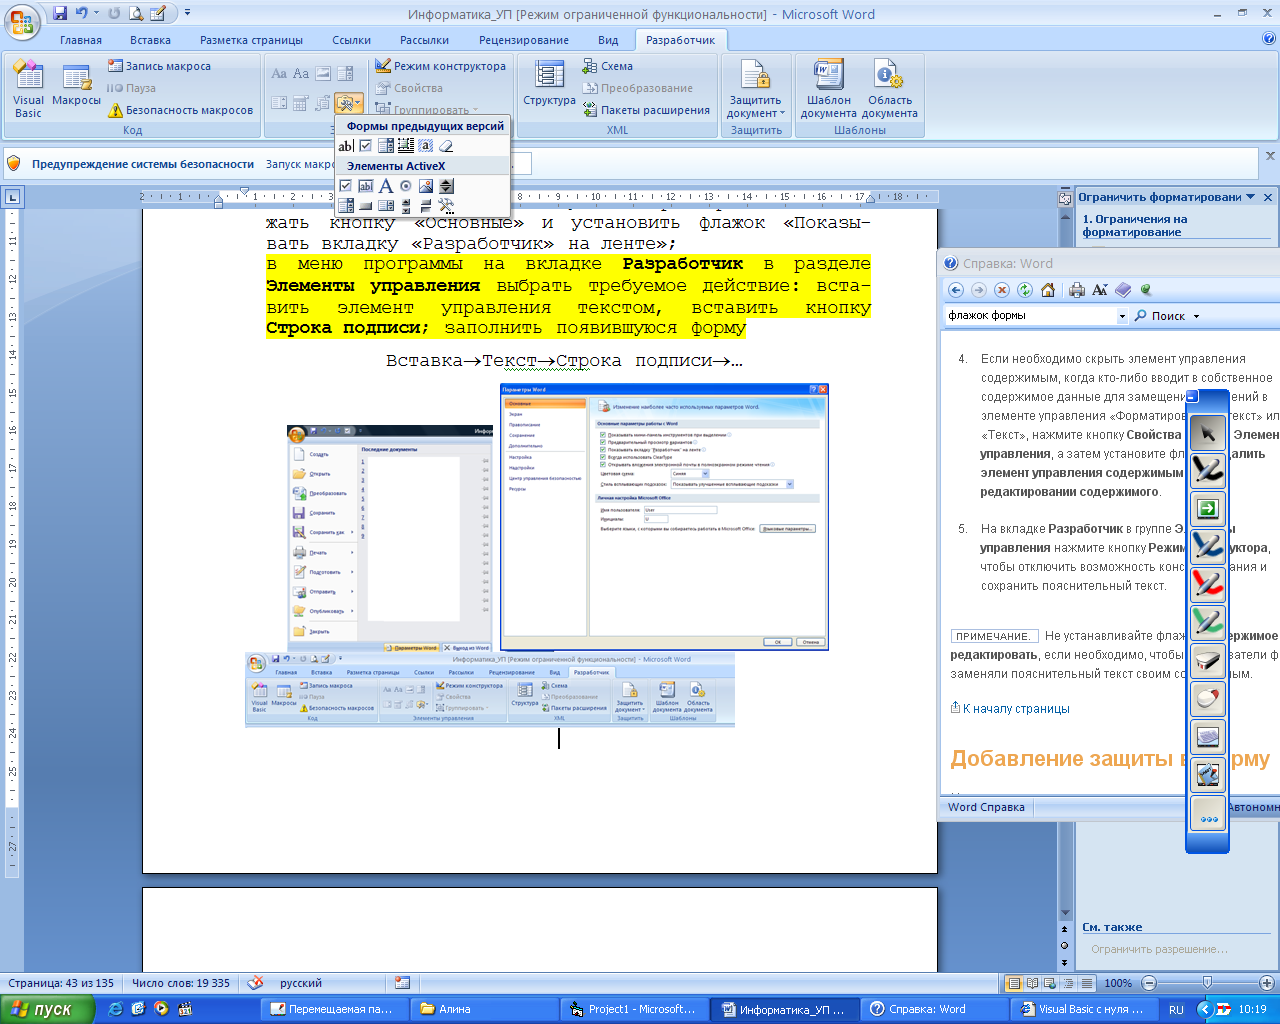
Task: Insert legacy frame from old forms
Action: (x=406, y=146)
